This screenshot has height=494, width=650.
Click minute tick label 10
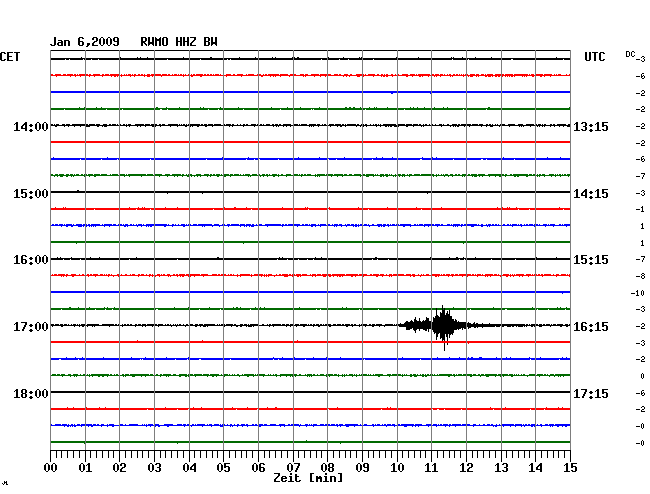click(397, 467)
